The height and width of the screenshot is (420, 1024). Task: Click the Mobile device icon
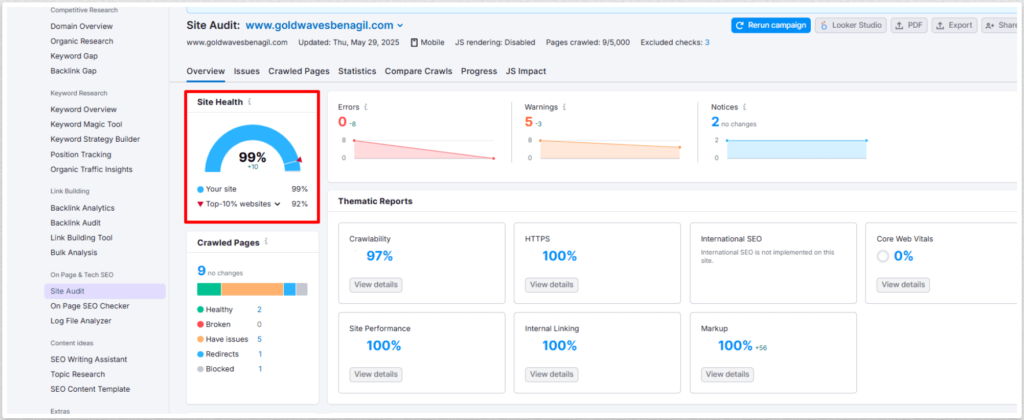[414, 43]
